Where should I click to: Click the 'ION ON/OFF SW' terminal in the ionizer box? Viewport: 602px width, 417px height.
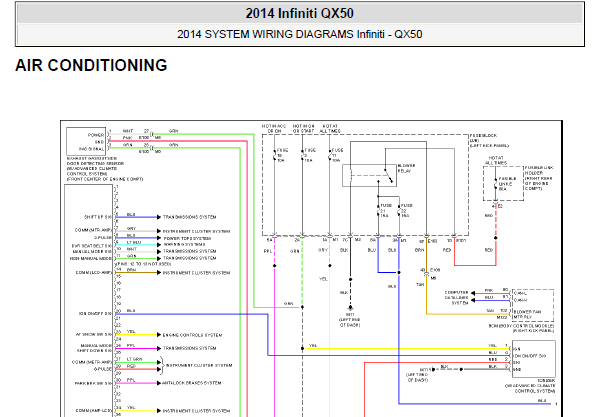(529, 356)
